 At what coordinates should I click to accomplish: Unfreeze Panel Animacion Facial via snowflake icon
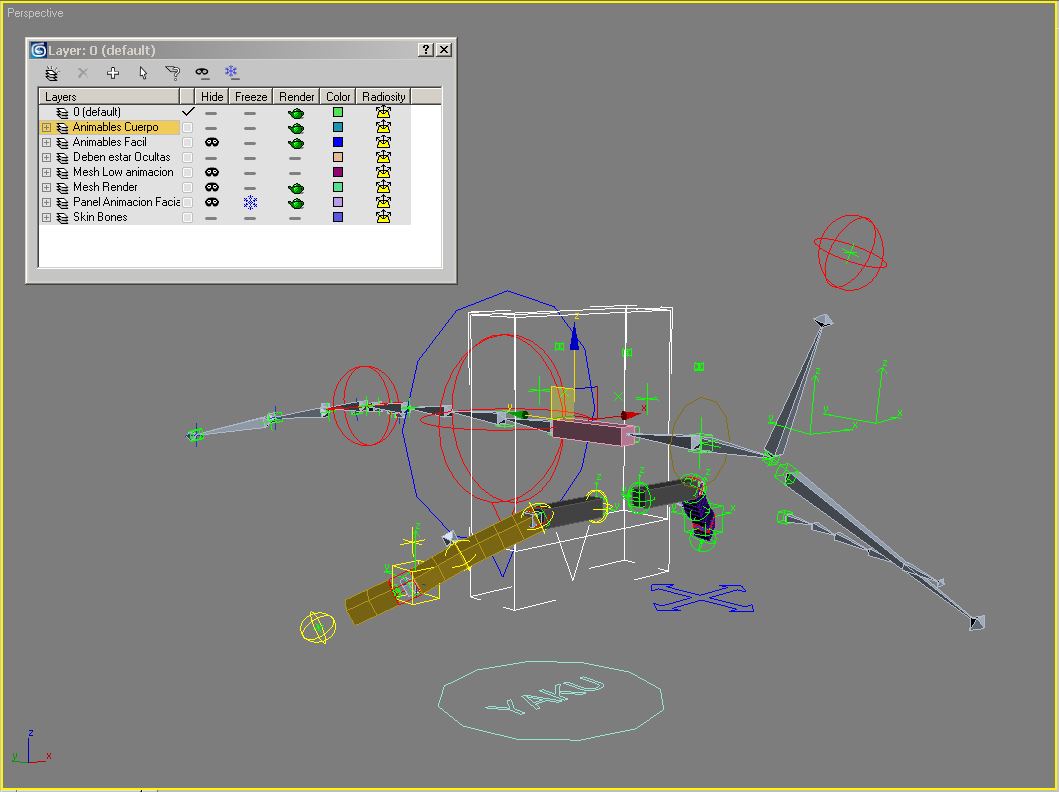click(x=251, y=202)
